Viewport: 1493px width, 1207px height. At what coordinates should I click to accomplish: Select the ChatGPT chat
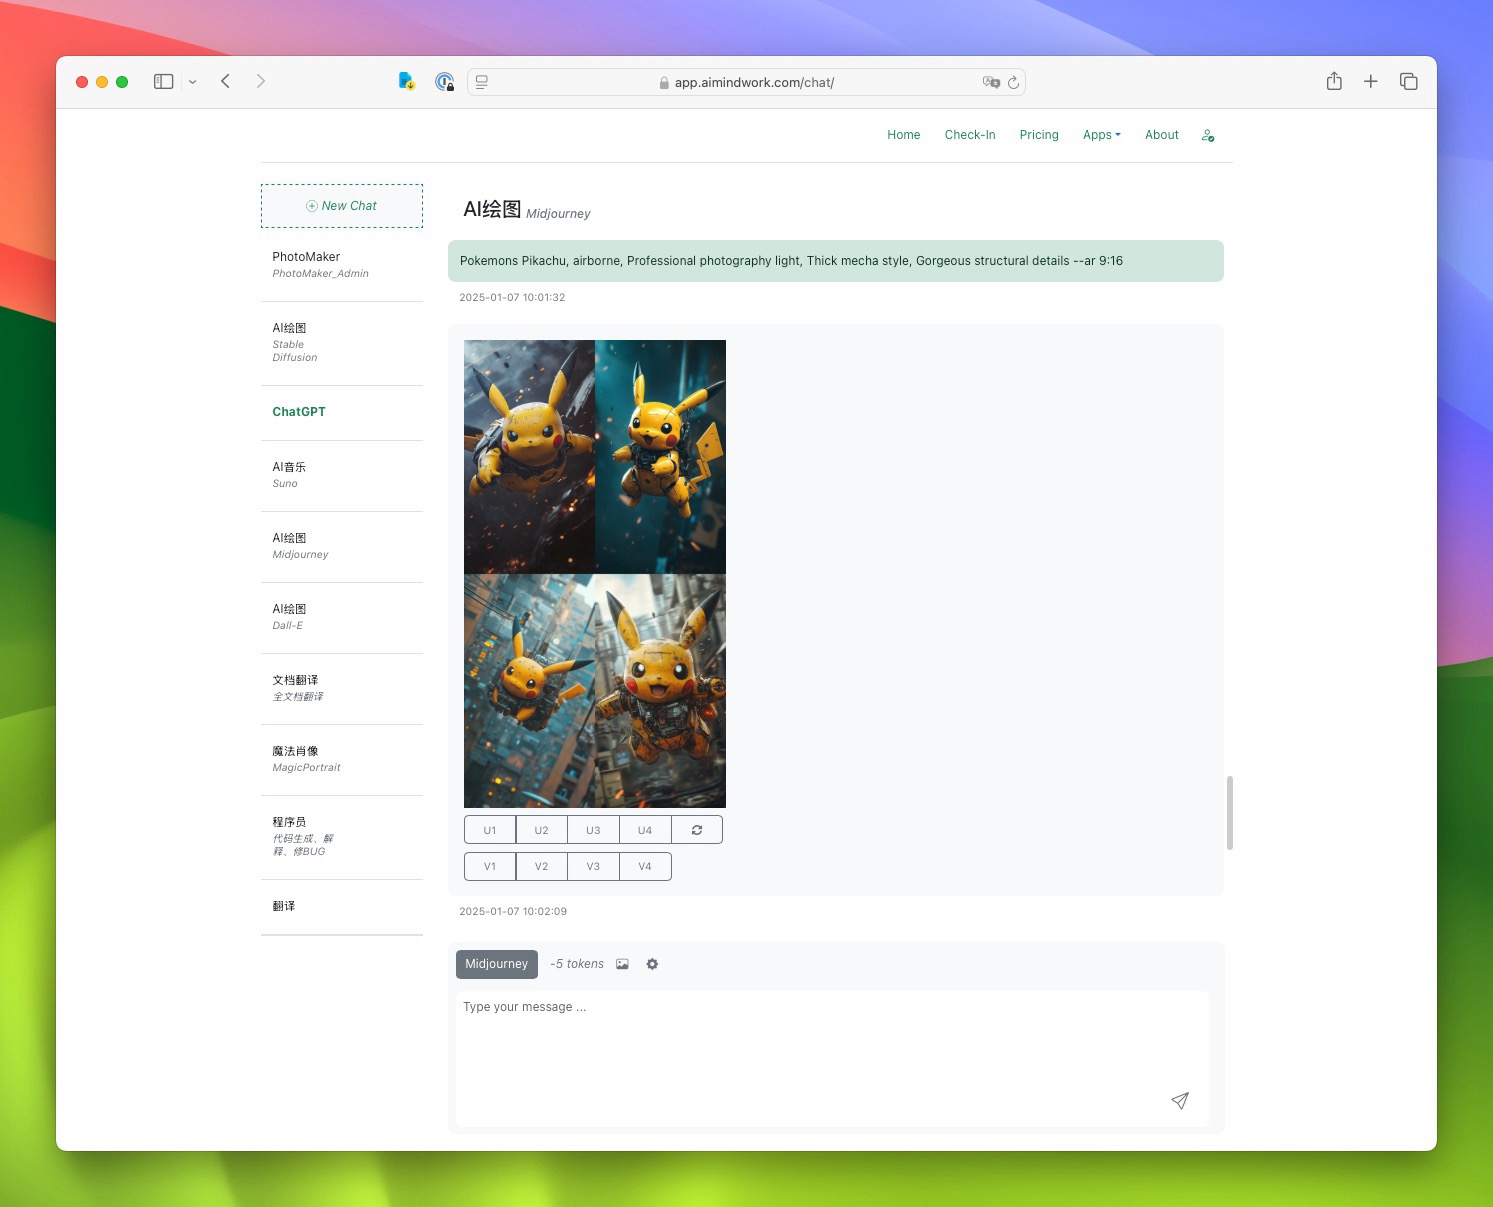(x=342, y=412)
